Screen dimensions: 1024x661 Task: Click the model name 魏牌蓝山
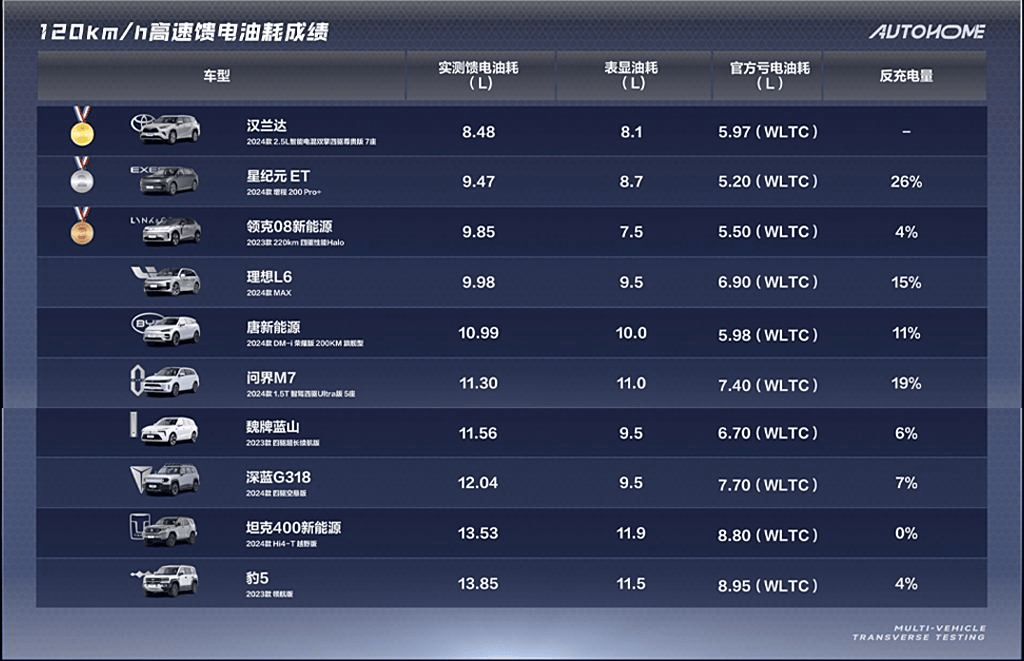pyautogui.click(x=273, y=427)
